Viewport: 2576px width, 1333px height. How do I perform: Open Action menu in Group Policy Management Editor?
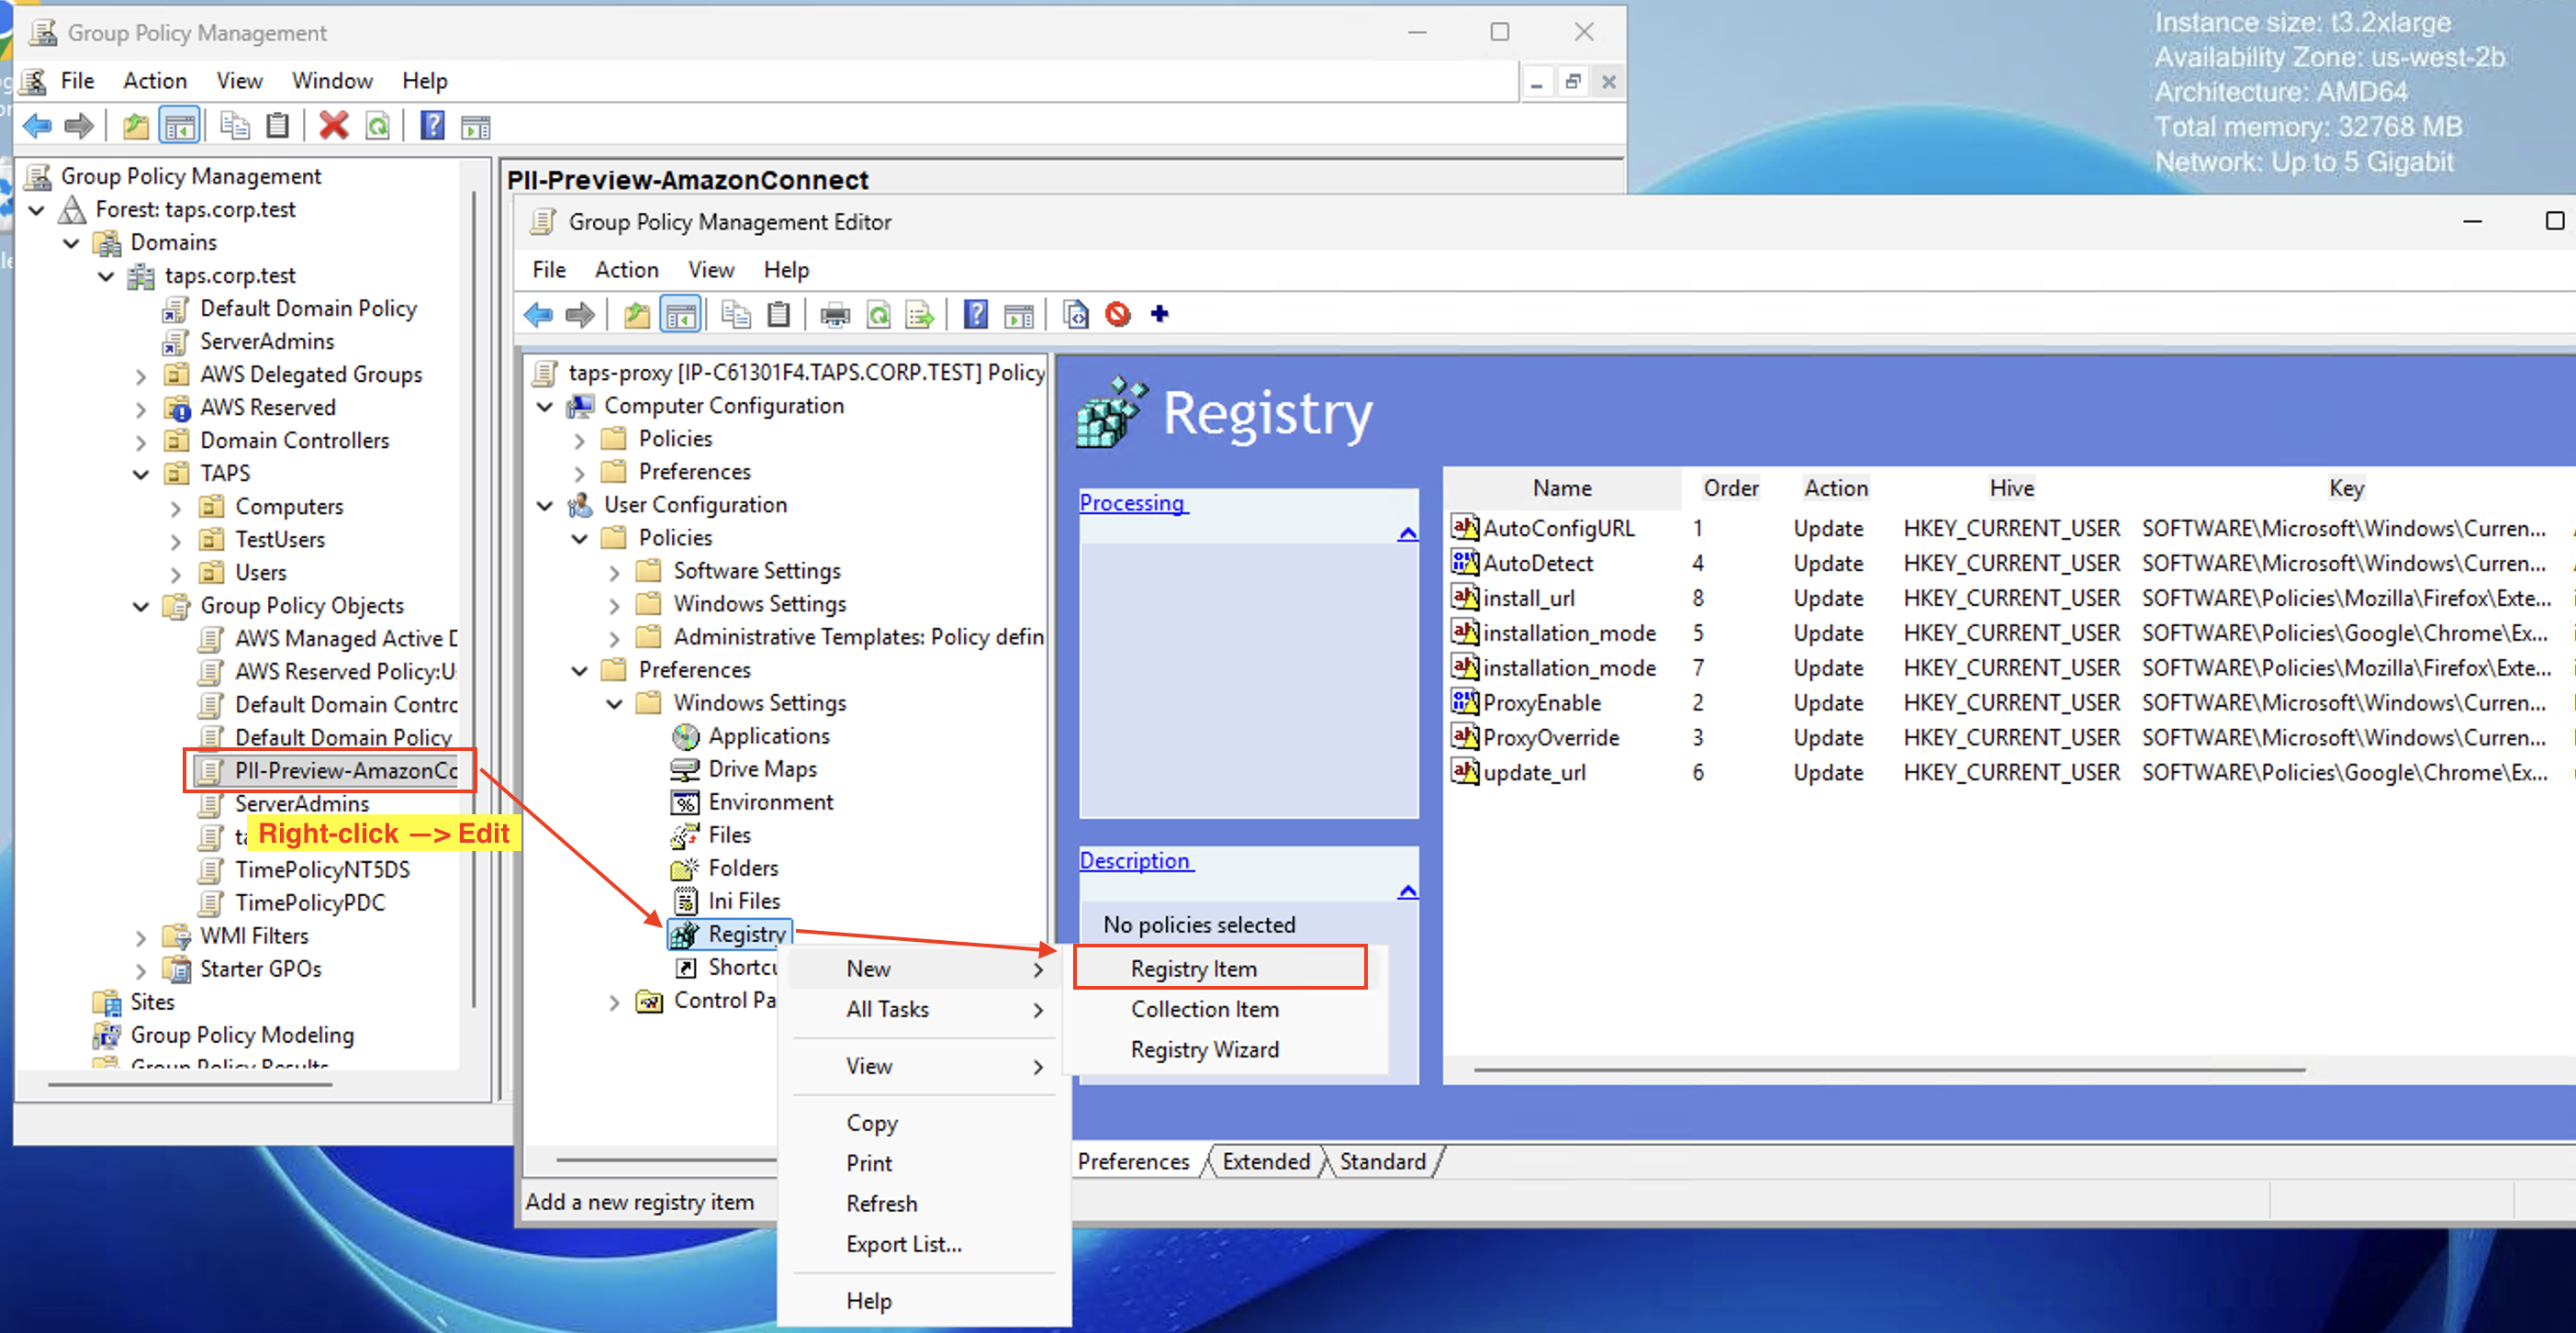626,270
